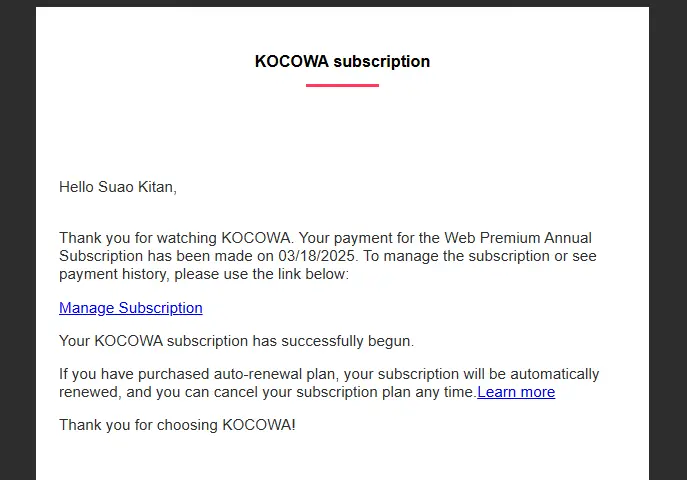Viewport: 687px width, 485px height.
Task: Click the Thank you for choosing KOCOWA line
Action: (177, 425)
